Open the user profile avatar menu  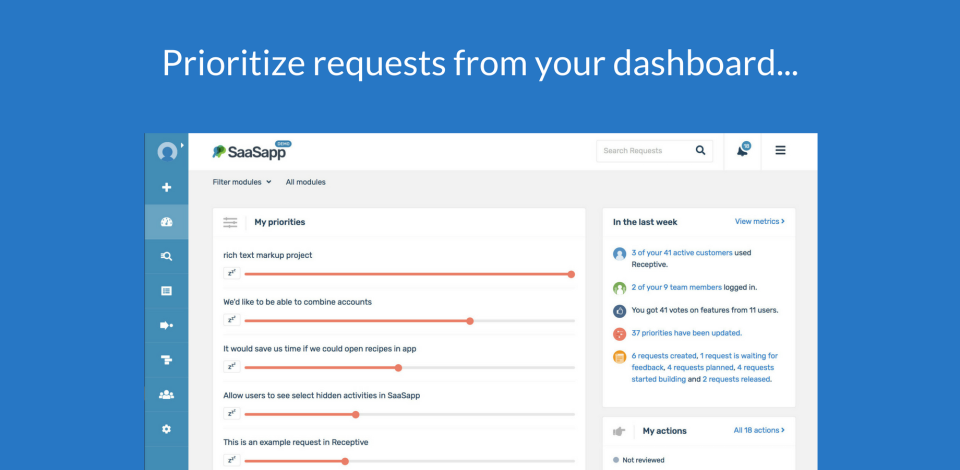coord(167,151)
